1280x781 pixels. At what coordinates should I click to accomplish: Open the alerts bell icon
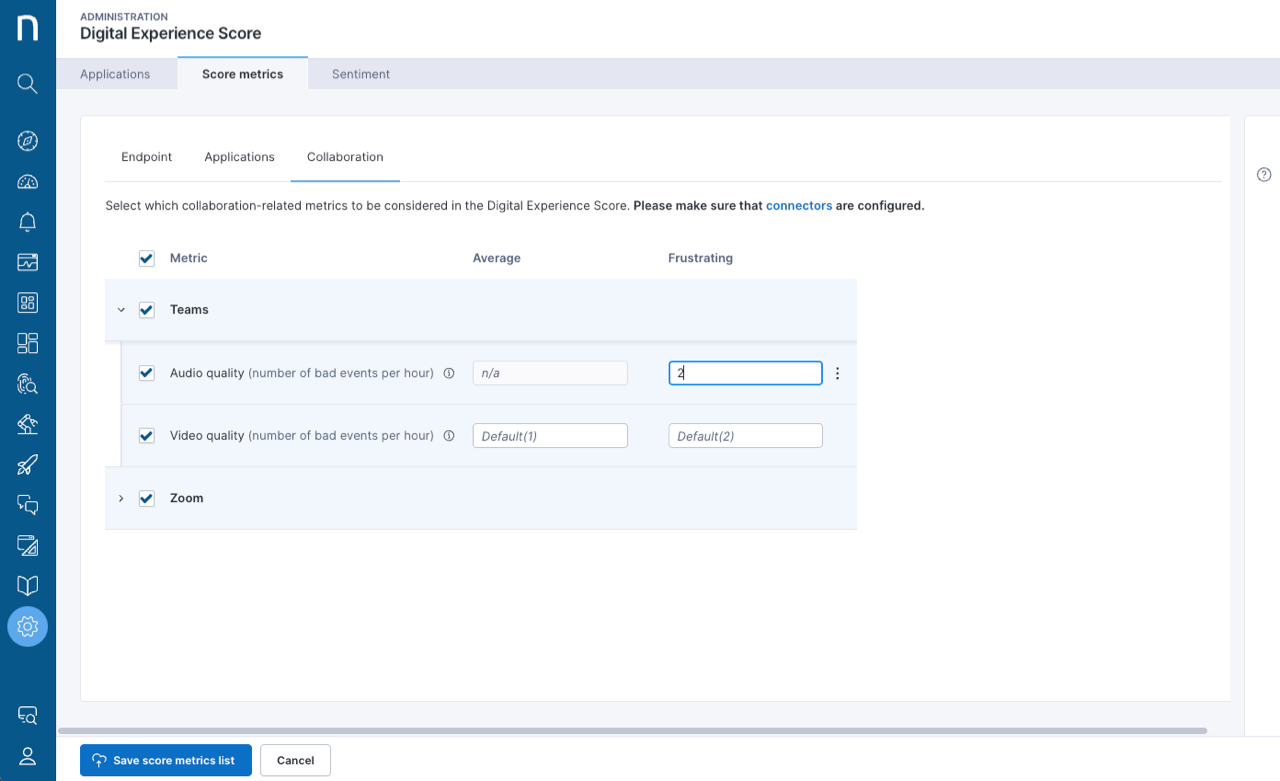(28, 222)
